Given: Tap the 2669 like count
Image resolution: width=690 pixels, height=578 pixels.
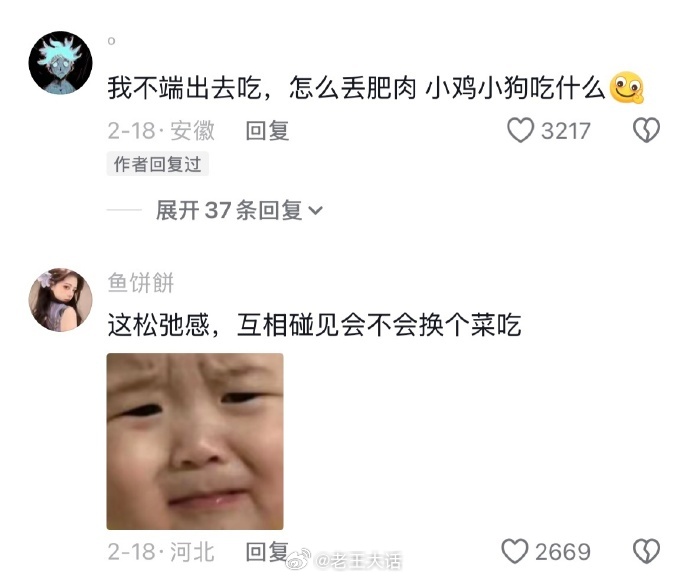Looking at the screenshot, I should (563, 552).
